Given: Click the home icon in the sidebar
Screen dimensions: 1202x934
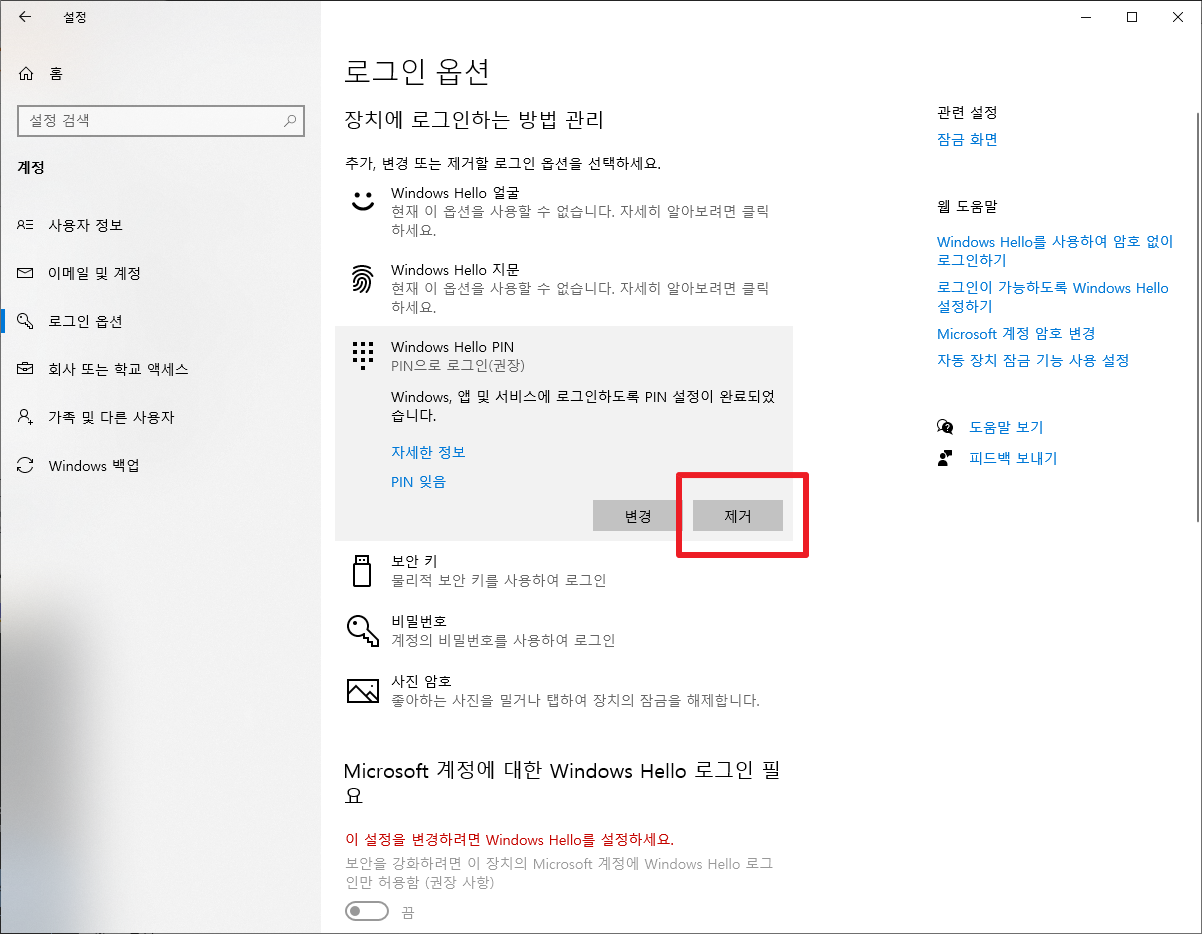Looking at the screenshot, I should click(x=27, y=73).
